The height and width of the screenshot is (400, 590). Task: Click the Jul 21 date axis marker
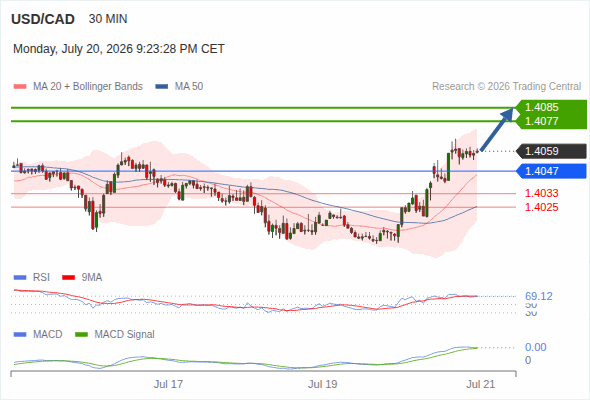pyautogui.click(x=481, y=384)
